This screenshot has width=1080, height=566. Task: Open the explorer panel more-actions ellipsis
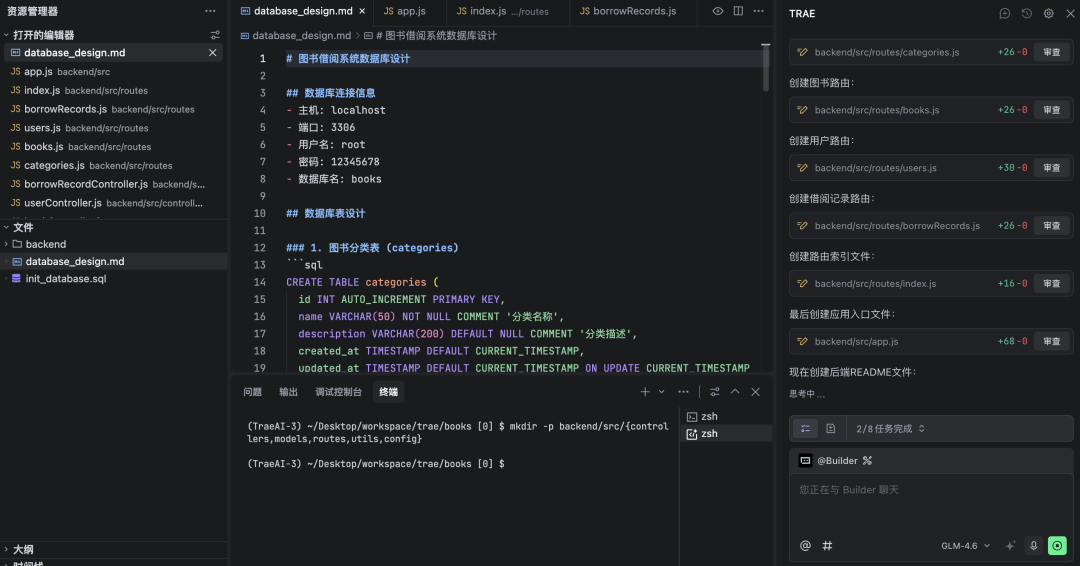click(x=210, y=11)
